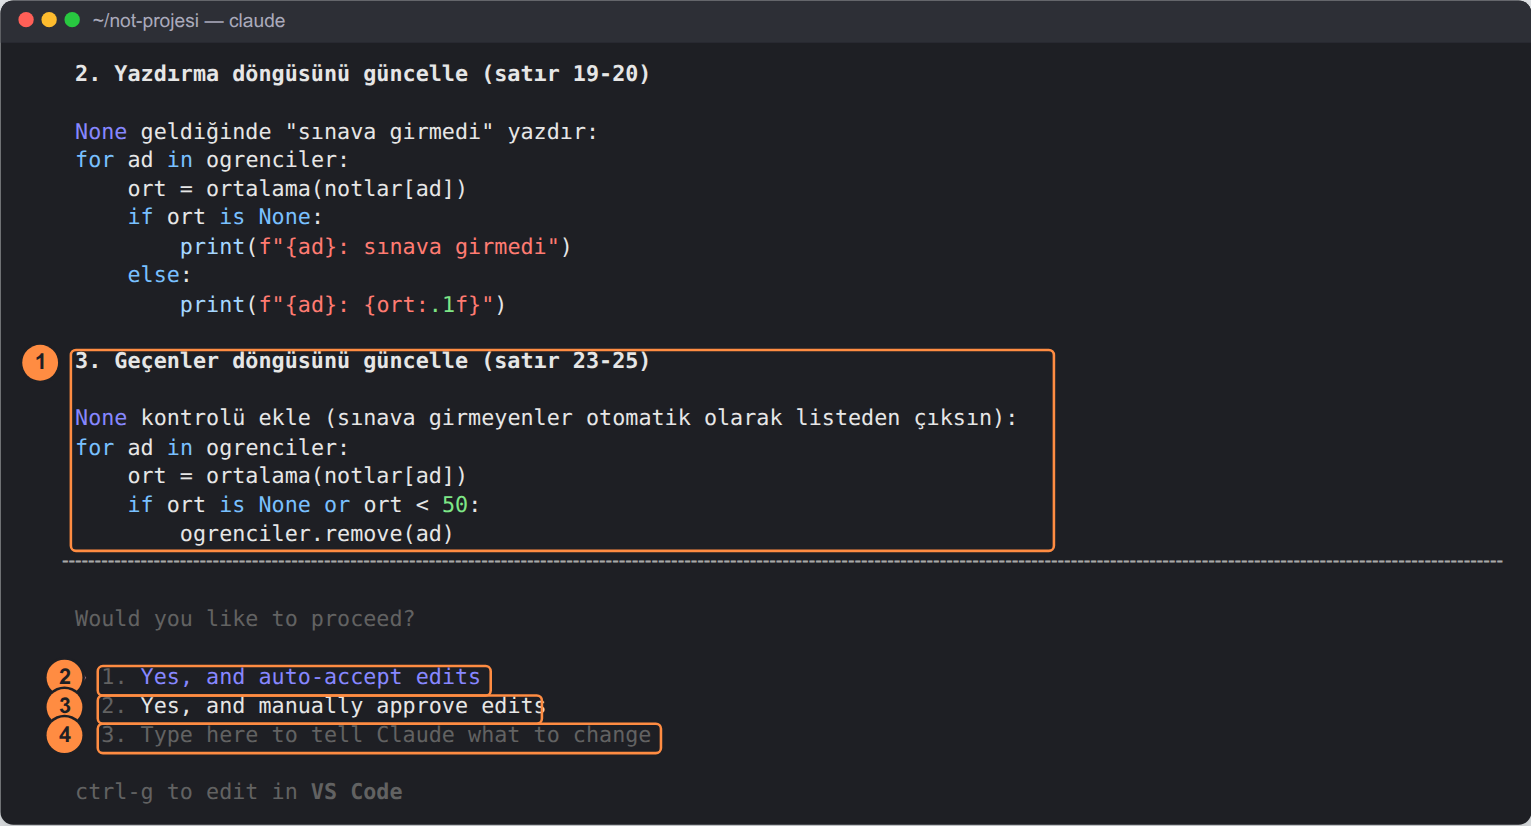Click the orange annotation badge numbered 1
The height and width of the screenshot is (826, 1531).
click(x=40, y=362)
